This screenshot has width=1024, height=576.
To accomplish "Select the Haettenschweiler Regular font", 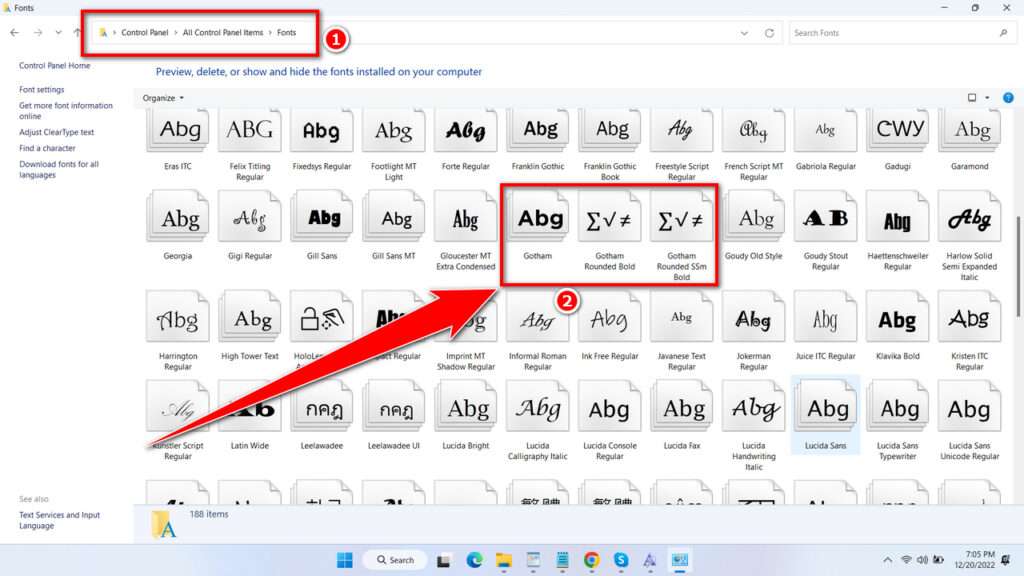I will [x=898, y=230].
